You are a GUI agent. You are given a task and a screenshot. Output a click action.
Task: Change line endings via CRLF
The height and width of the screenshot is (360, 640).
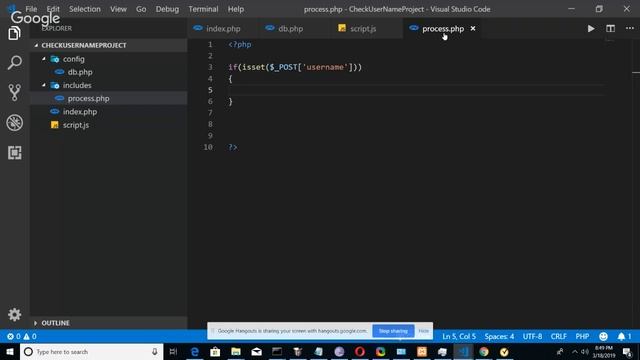point(558,336)
